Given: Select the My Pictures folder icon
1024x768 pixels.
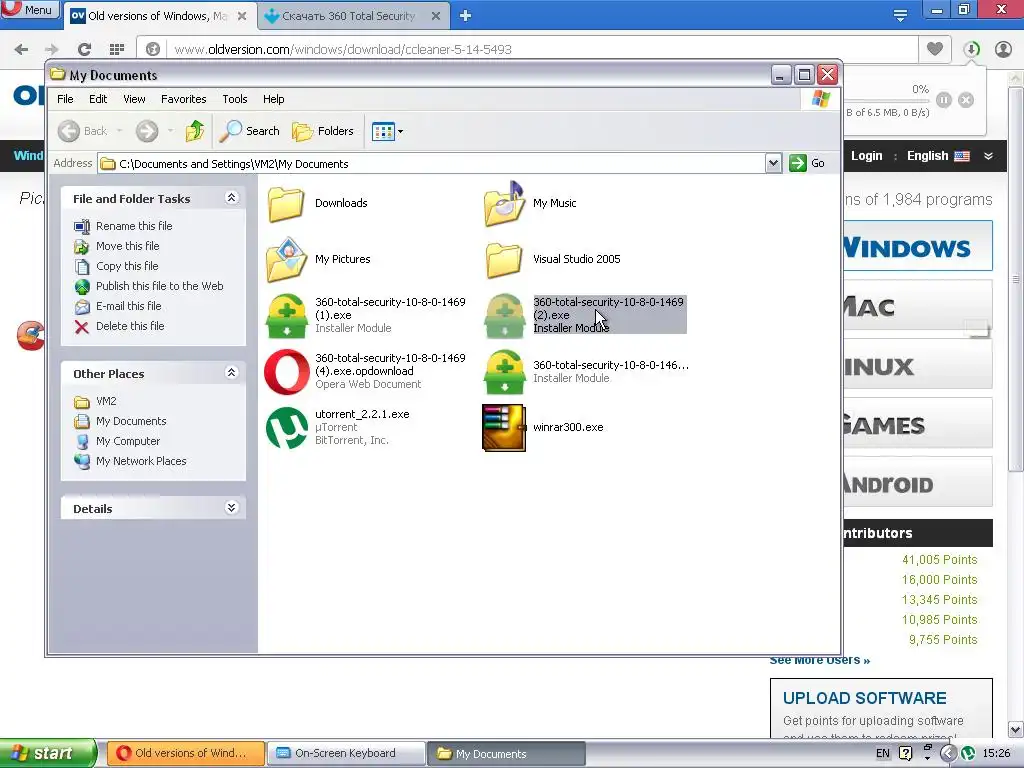Looking at the screenshot, I should pos(286,259).
